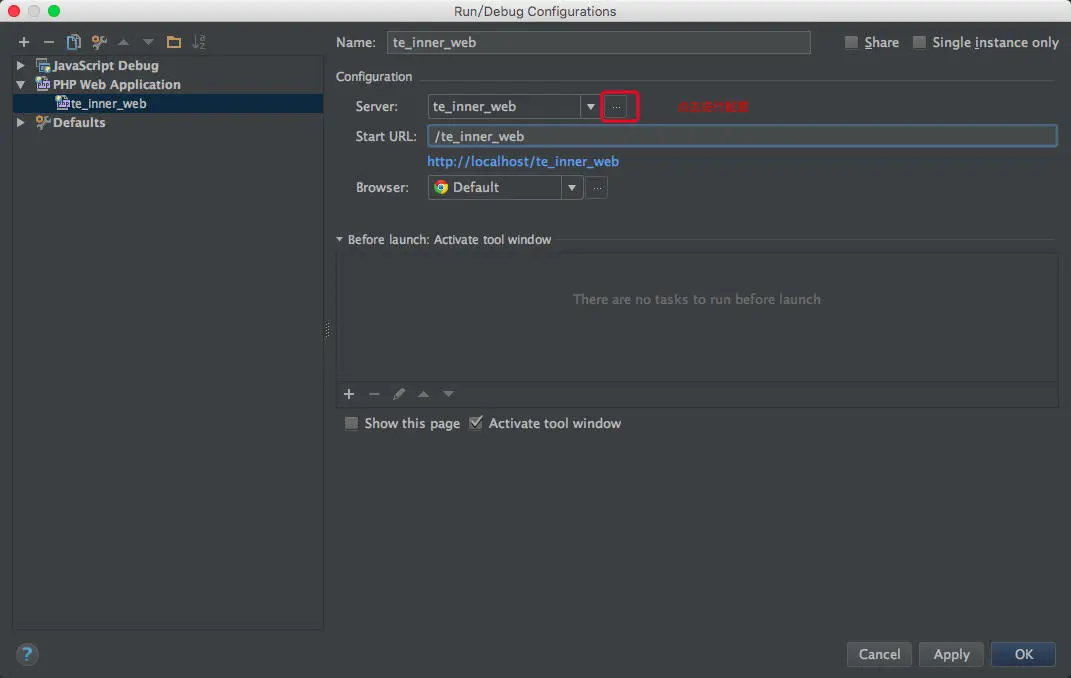
Task: Sort configurations alphabetically
Action: 199,42
